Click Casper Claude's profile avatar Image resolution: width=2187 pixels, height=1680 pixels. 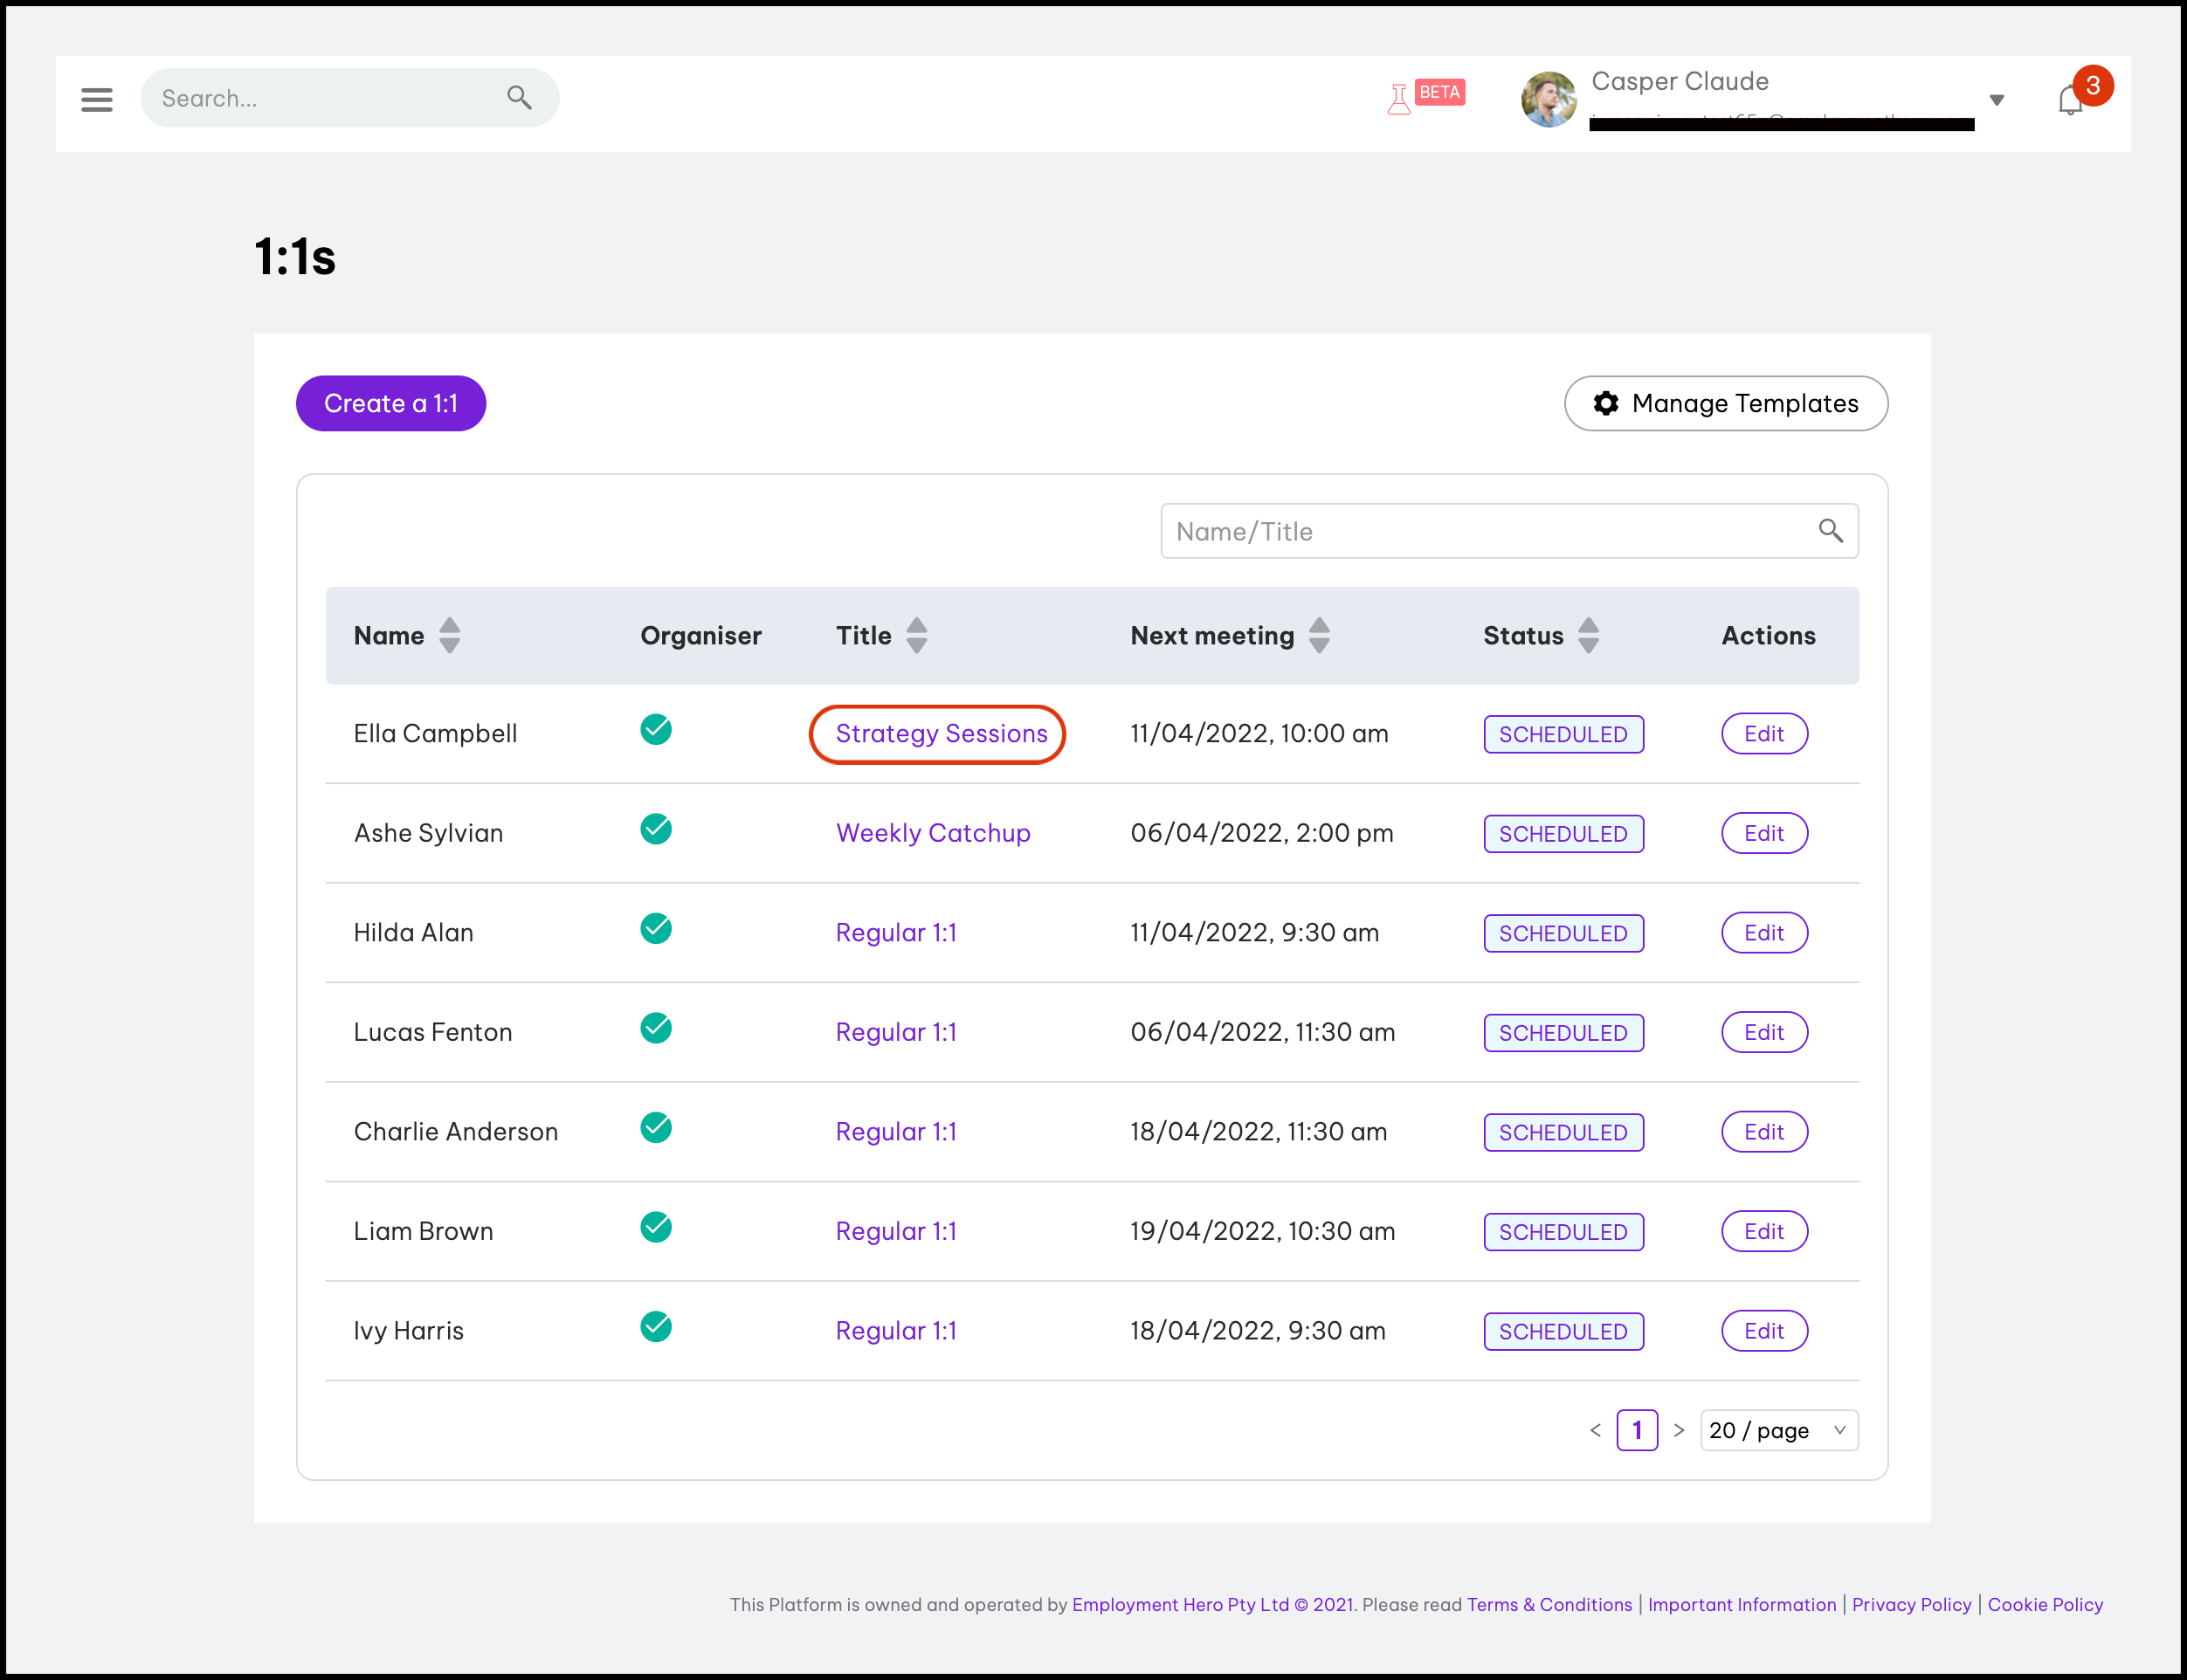pyautogui.click(x=1548, y=99)
